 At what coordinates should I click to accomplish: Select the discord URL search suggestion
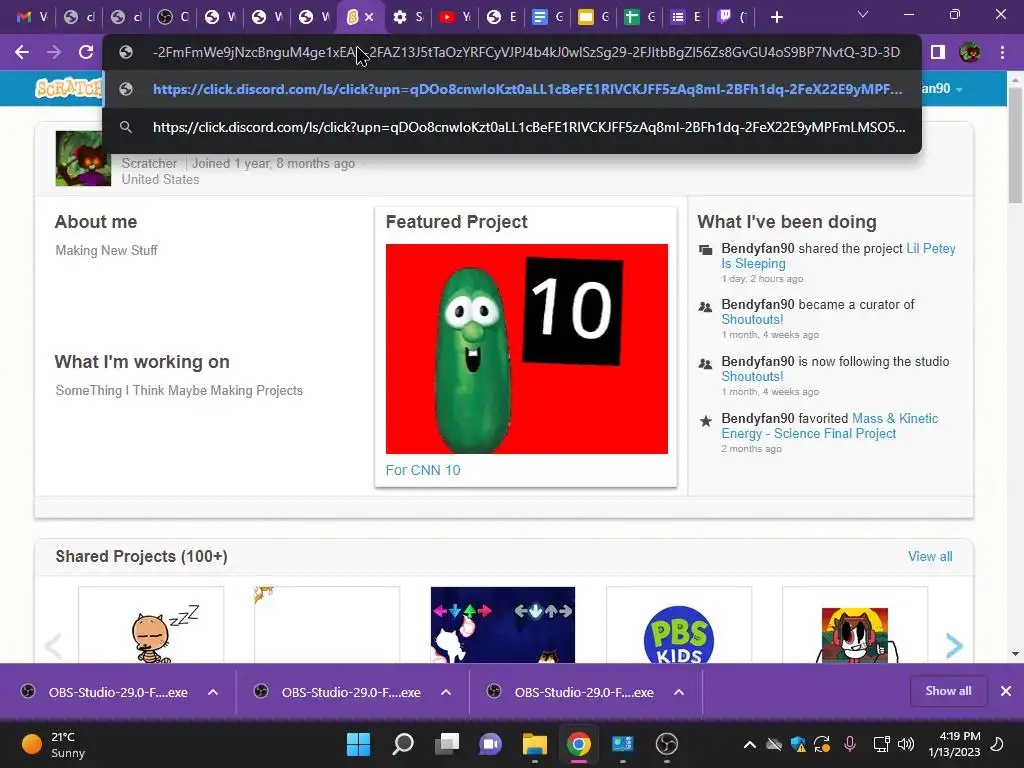coord(512,127)
